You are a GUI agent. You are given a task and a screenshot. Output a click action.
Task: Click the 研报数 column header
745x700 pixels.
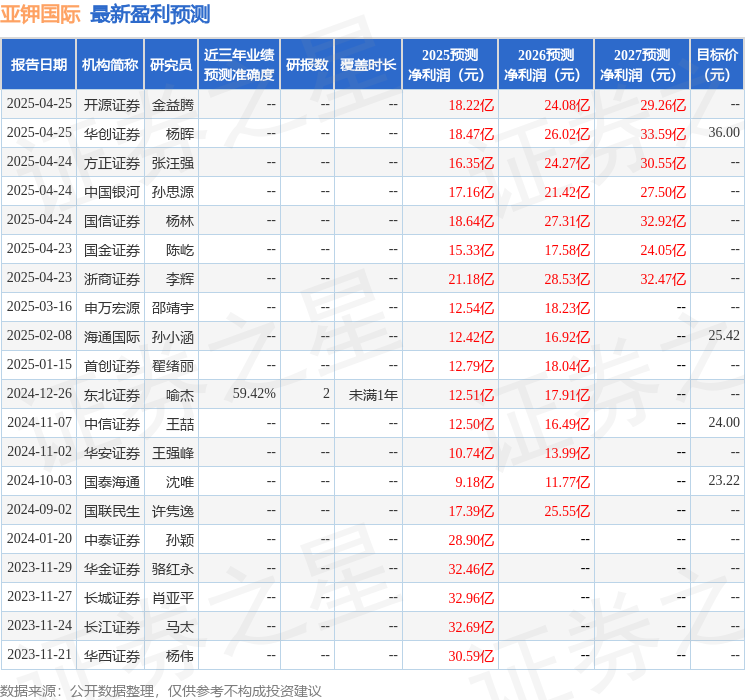[x=307, y=65]
